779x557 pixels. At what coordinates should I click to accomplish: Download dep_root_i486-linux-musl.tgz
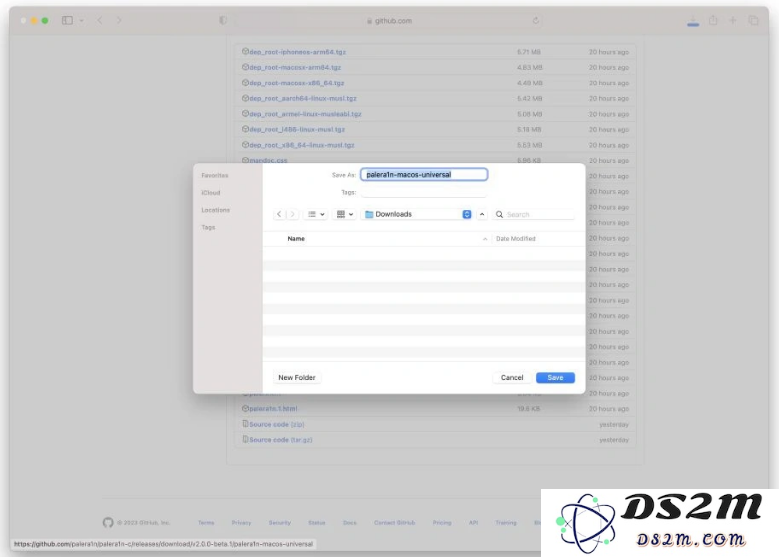tap(297, 129)
